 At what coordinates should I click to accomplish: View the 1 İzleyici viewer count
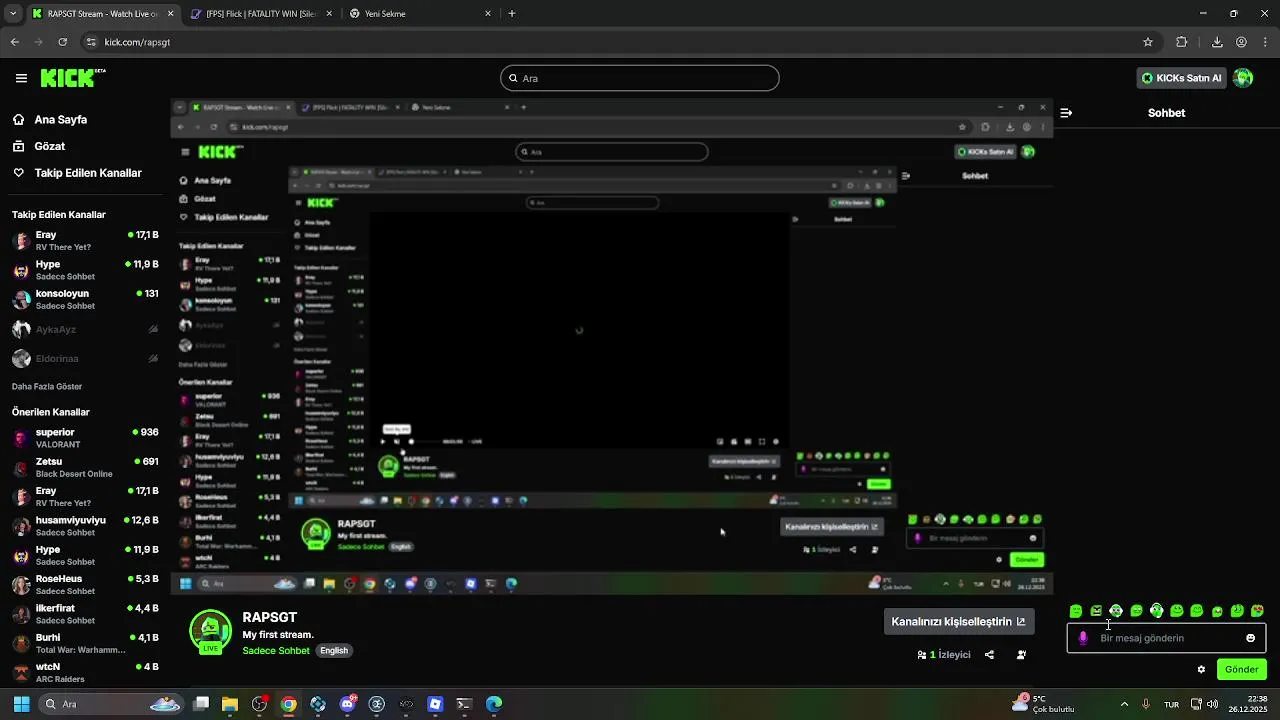click(944, 655)
